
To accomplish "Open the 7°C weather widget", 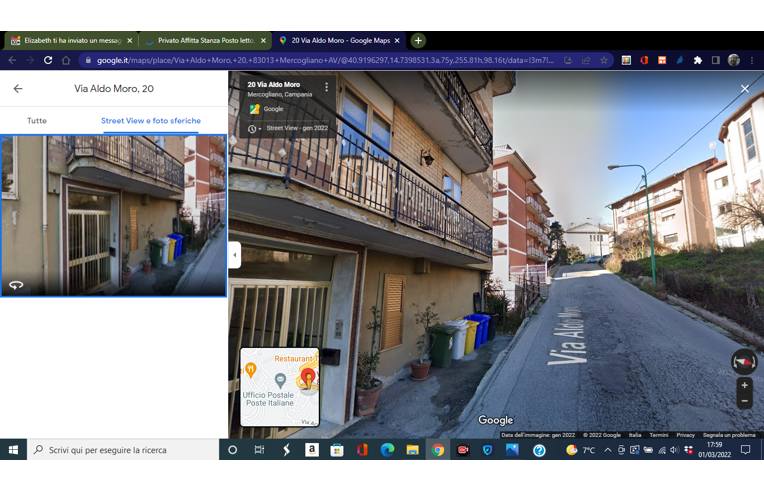I will coord(580,450).
